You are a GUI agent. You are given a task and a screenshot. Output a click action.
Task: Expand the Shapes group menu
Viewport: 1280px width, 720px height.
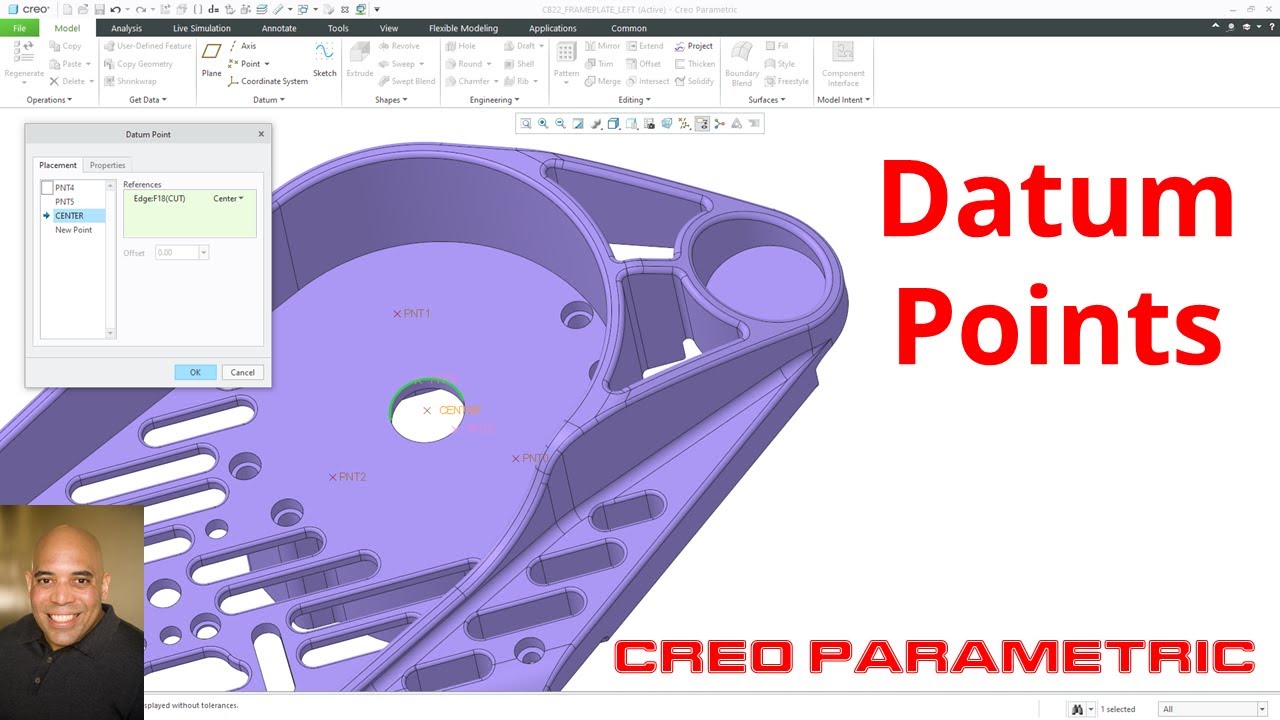pyautogui.click(x=391, y=100)
